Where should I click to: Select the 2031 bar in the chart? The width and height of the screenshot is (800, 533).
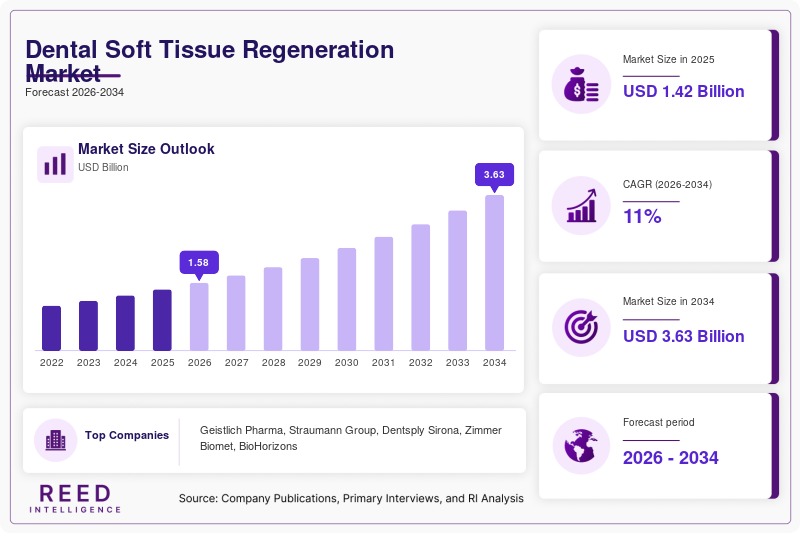384,294
